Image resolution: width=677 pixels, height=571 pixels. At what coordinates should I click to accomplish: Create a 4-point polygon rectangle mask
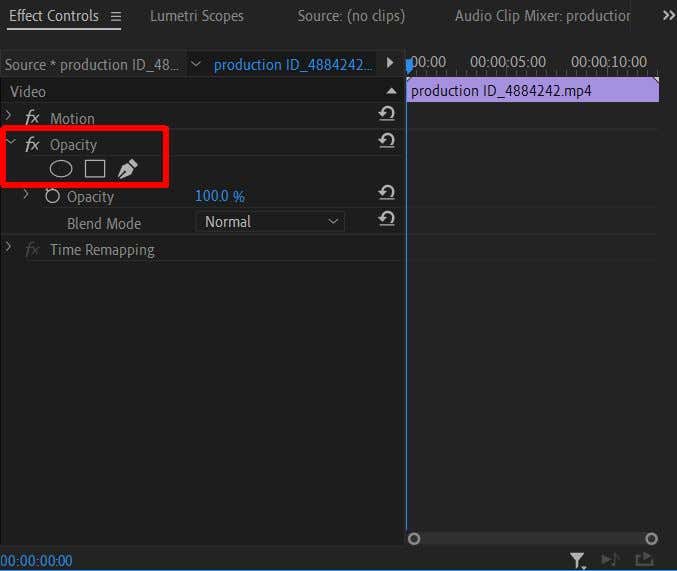95,169
